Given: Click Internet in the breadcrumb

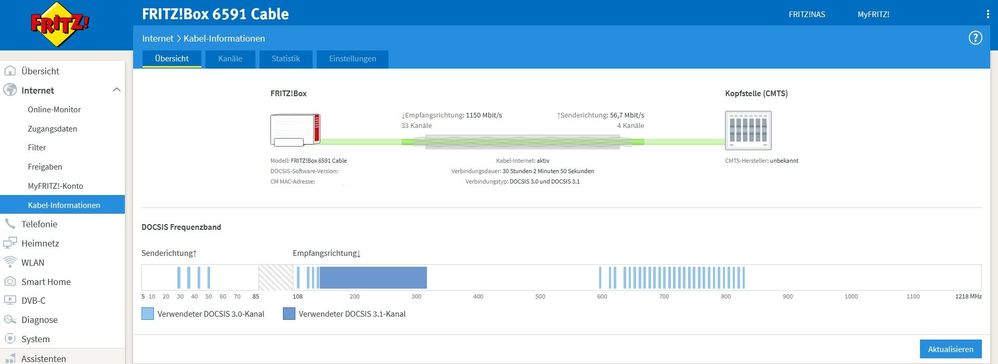Looking at the screenshot, I should (157, 39).
